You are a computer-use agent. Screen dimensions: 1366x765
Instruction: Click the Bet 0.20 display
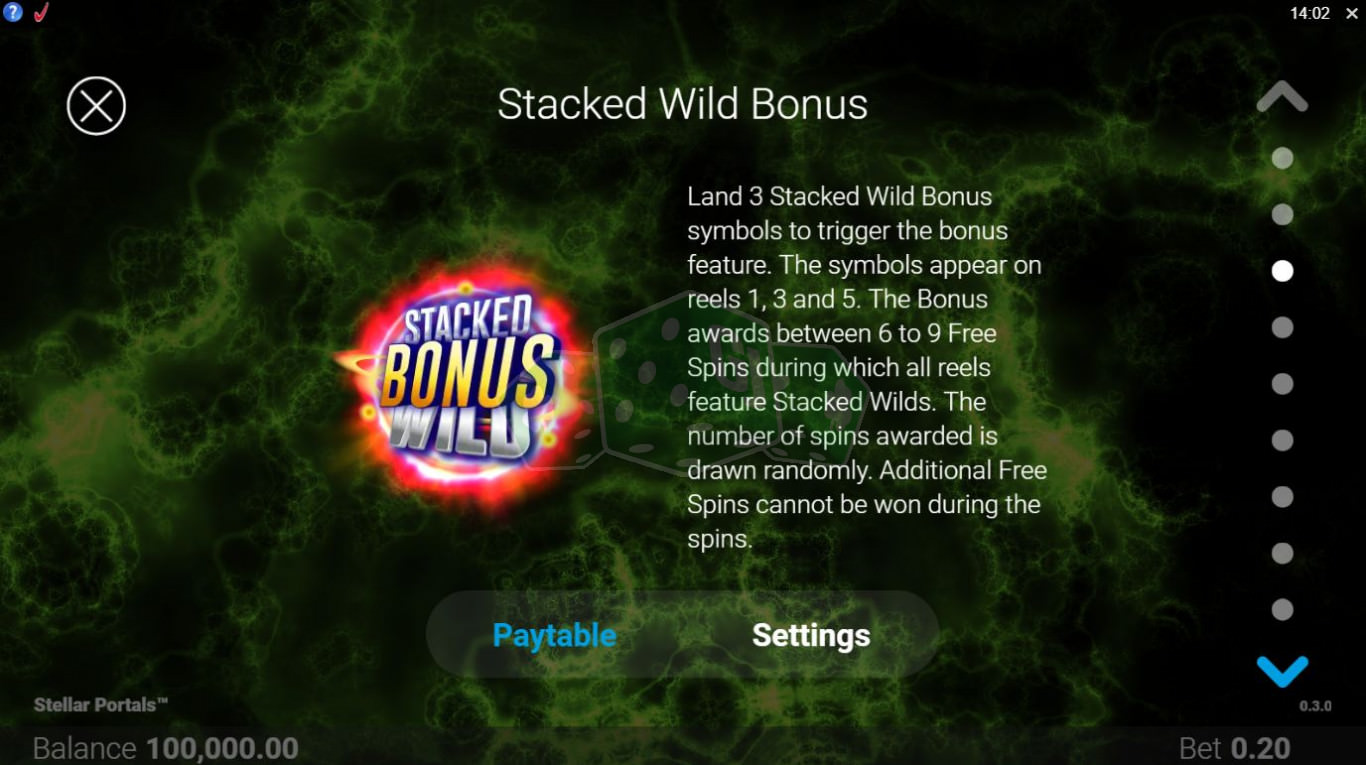click(x=1234, y=748)
